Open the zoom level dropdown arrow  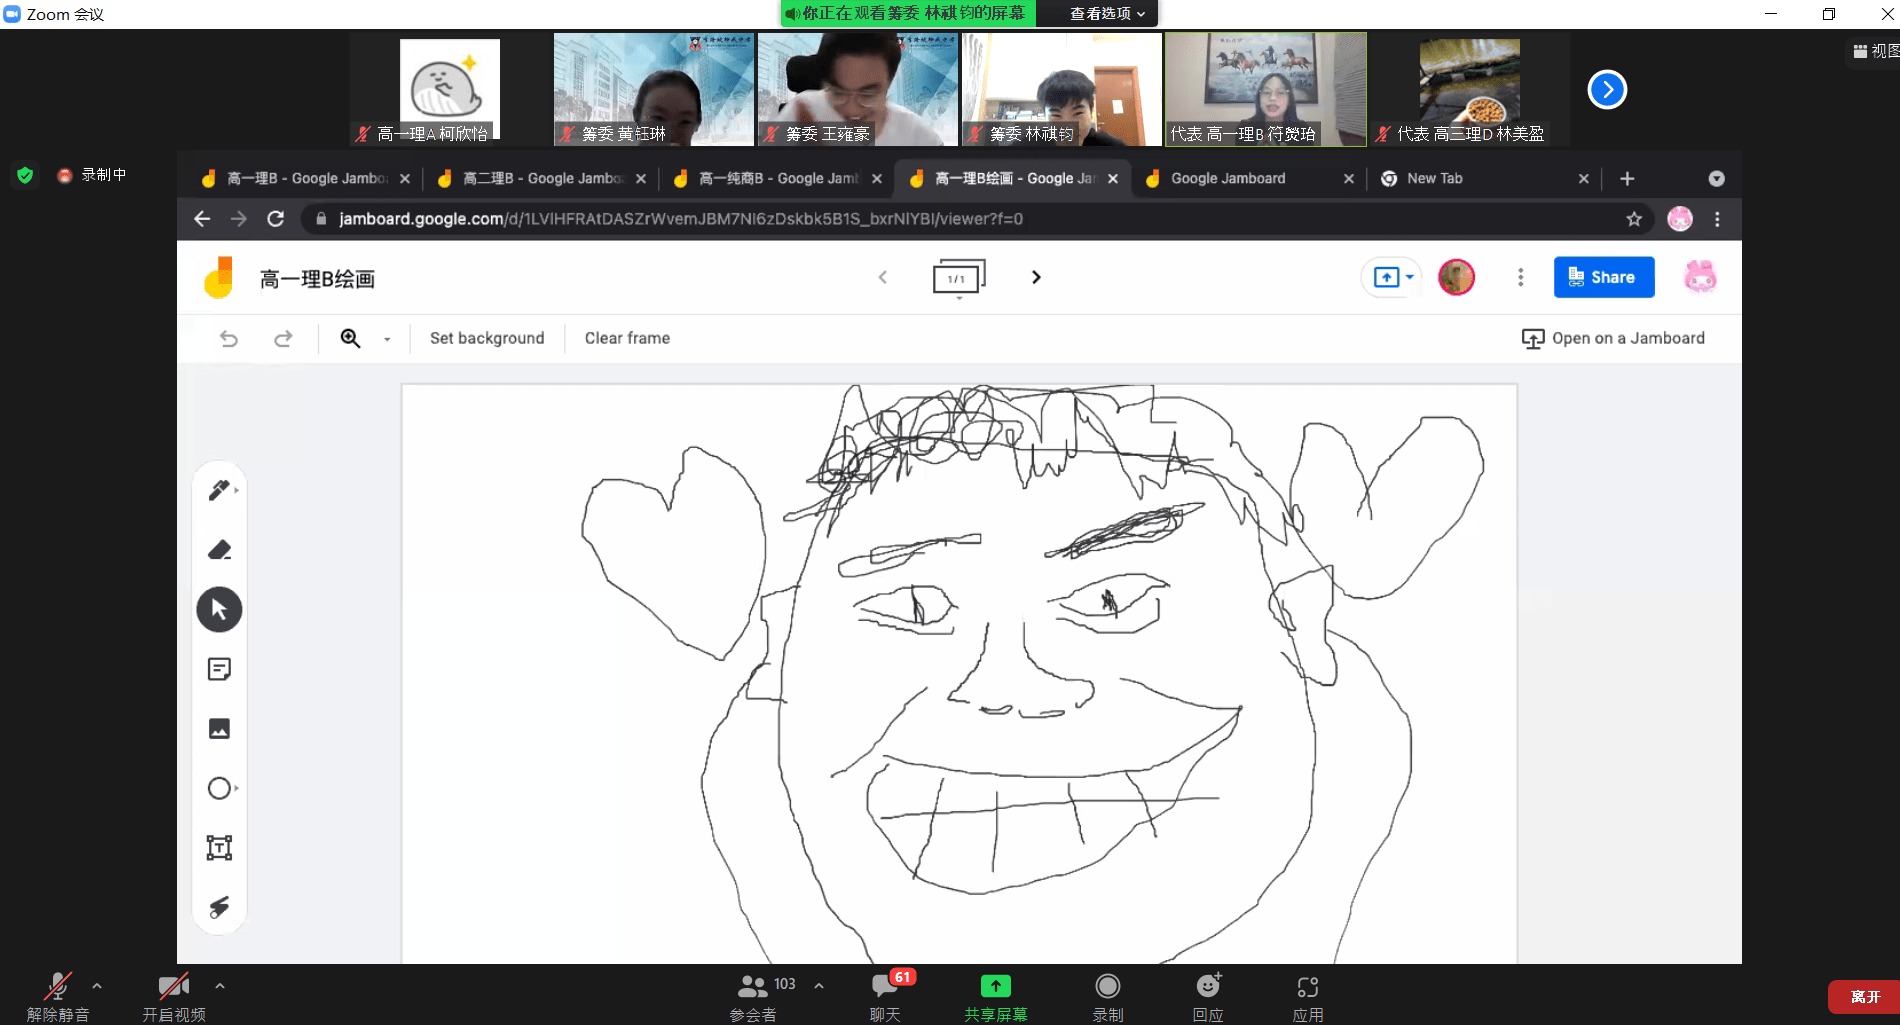pyautogui.click(x=387, y=339)
